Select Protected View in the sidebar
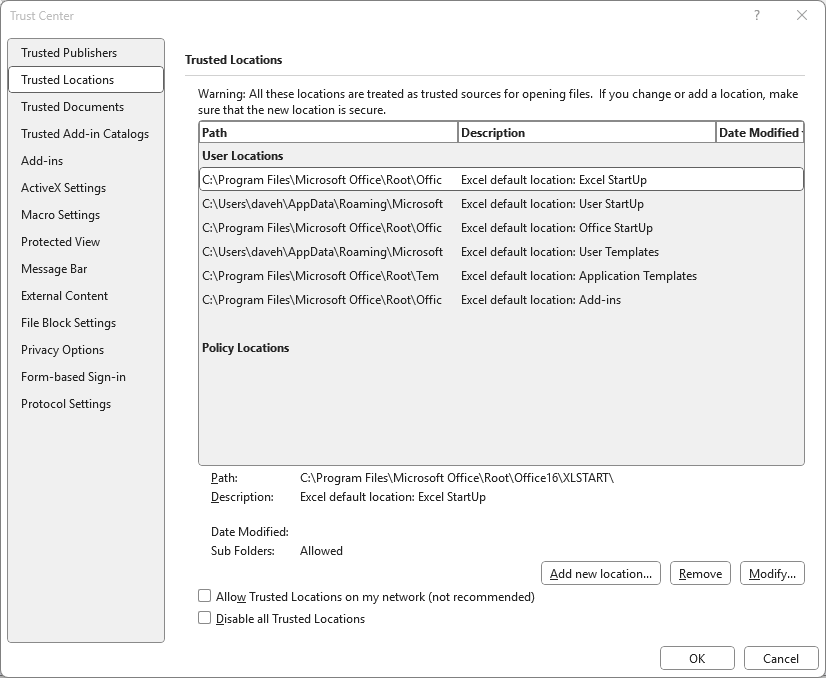Screen dimensions: 826x678 point(61,242)
